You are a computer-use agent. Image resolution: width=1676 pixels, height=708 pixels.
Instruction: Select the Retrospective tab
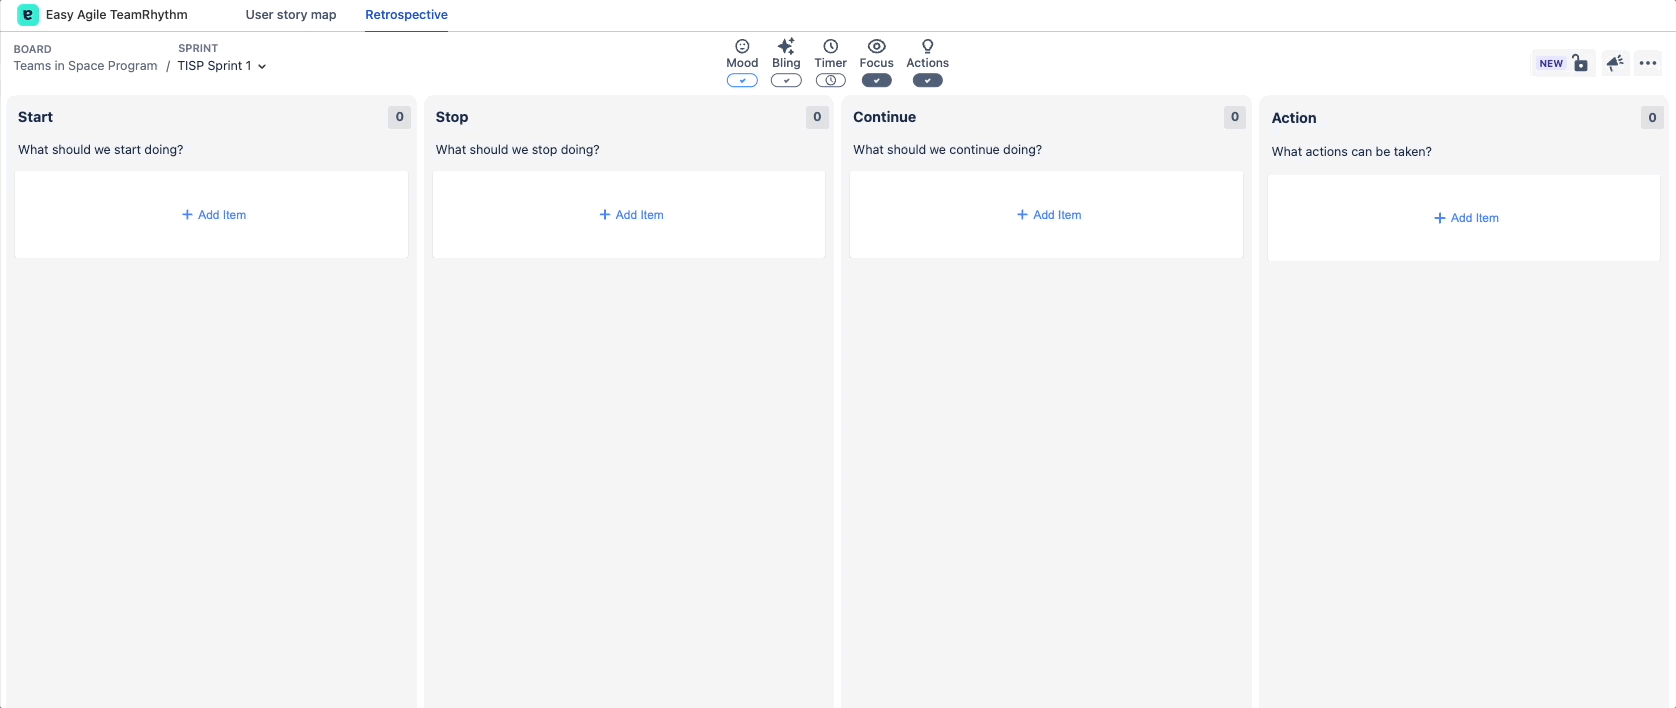click(406, 15)
